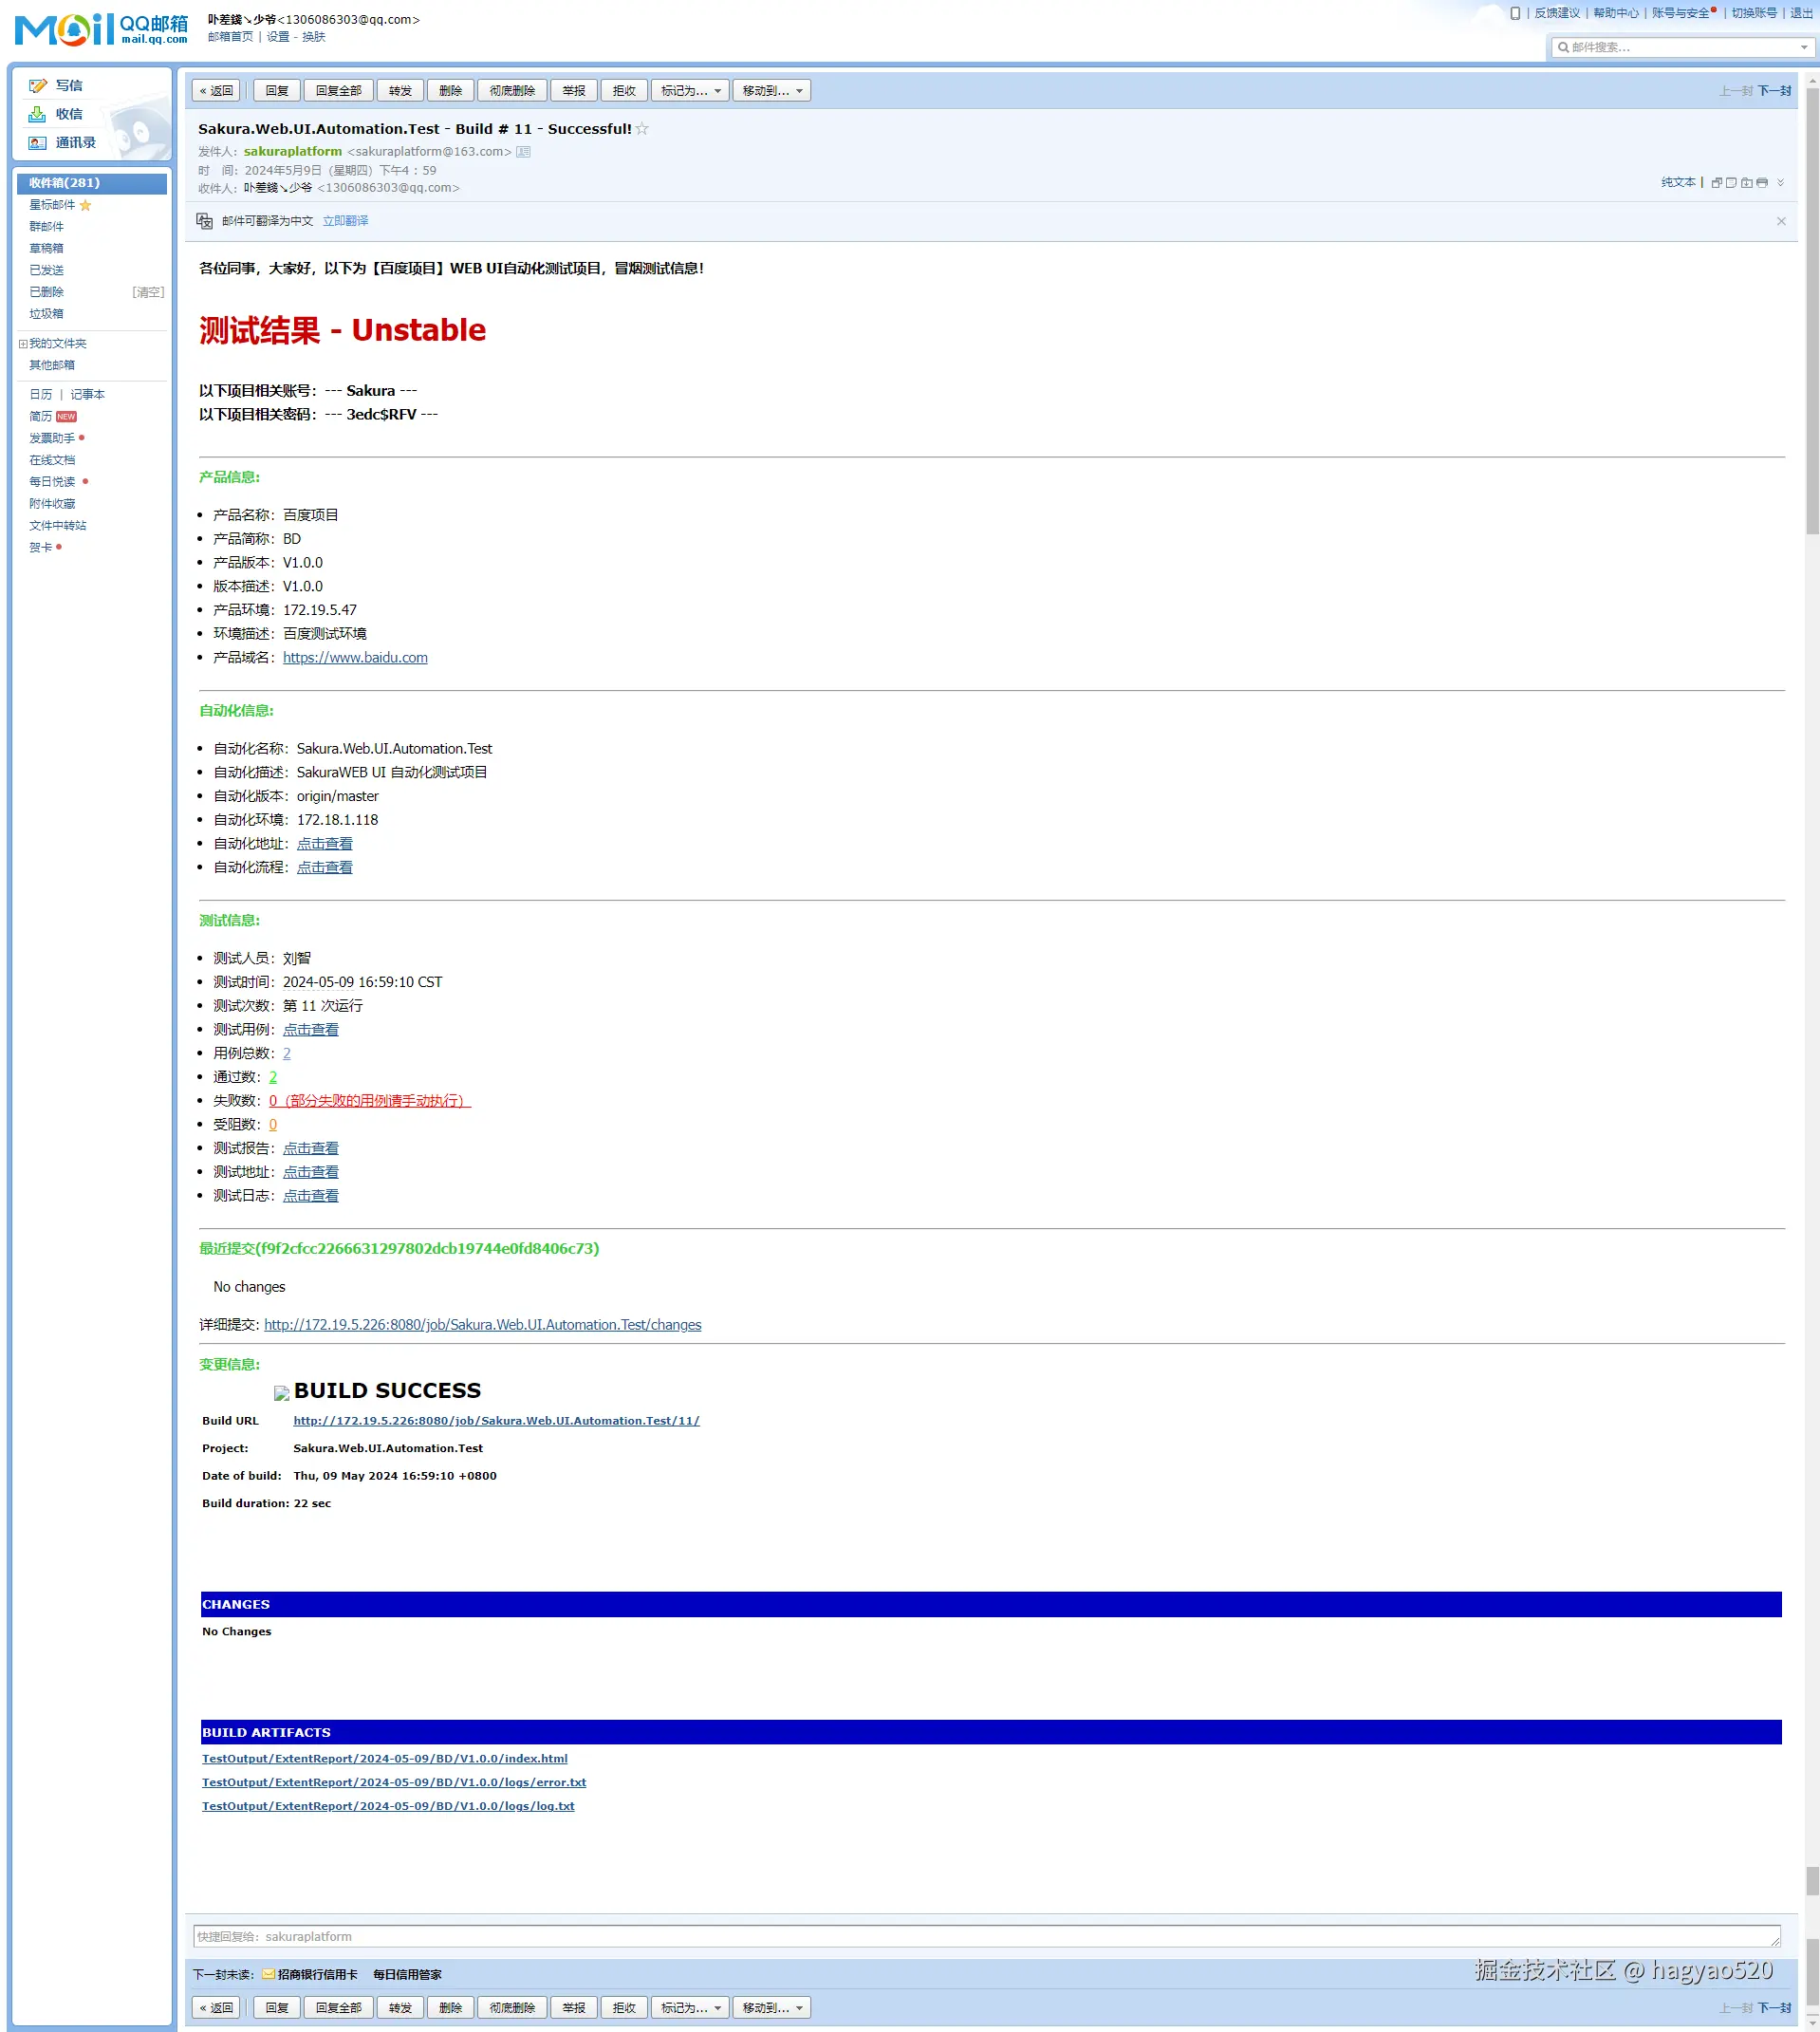Open the Jenkins changes URL link
The image size is (1820, 2032).
483,1325
